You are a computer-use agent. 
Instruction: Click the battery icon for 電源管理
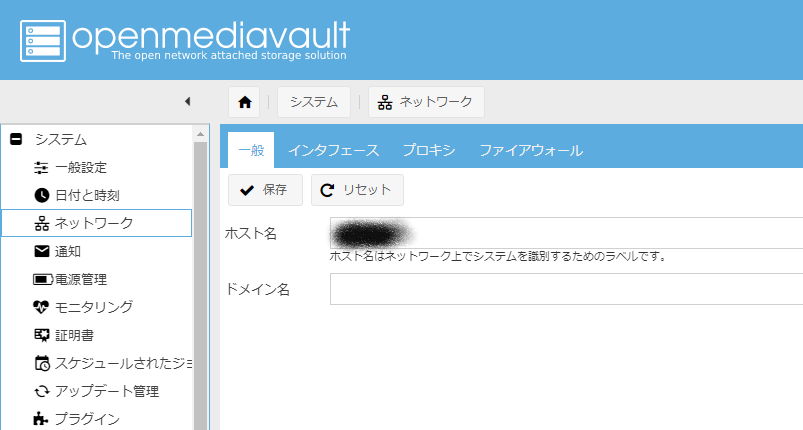[43, 280]
